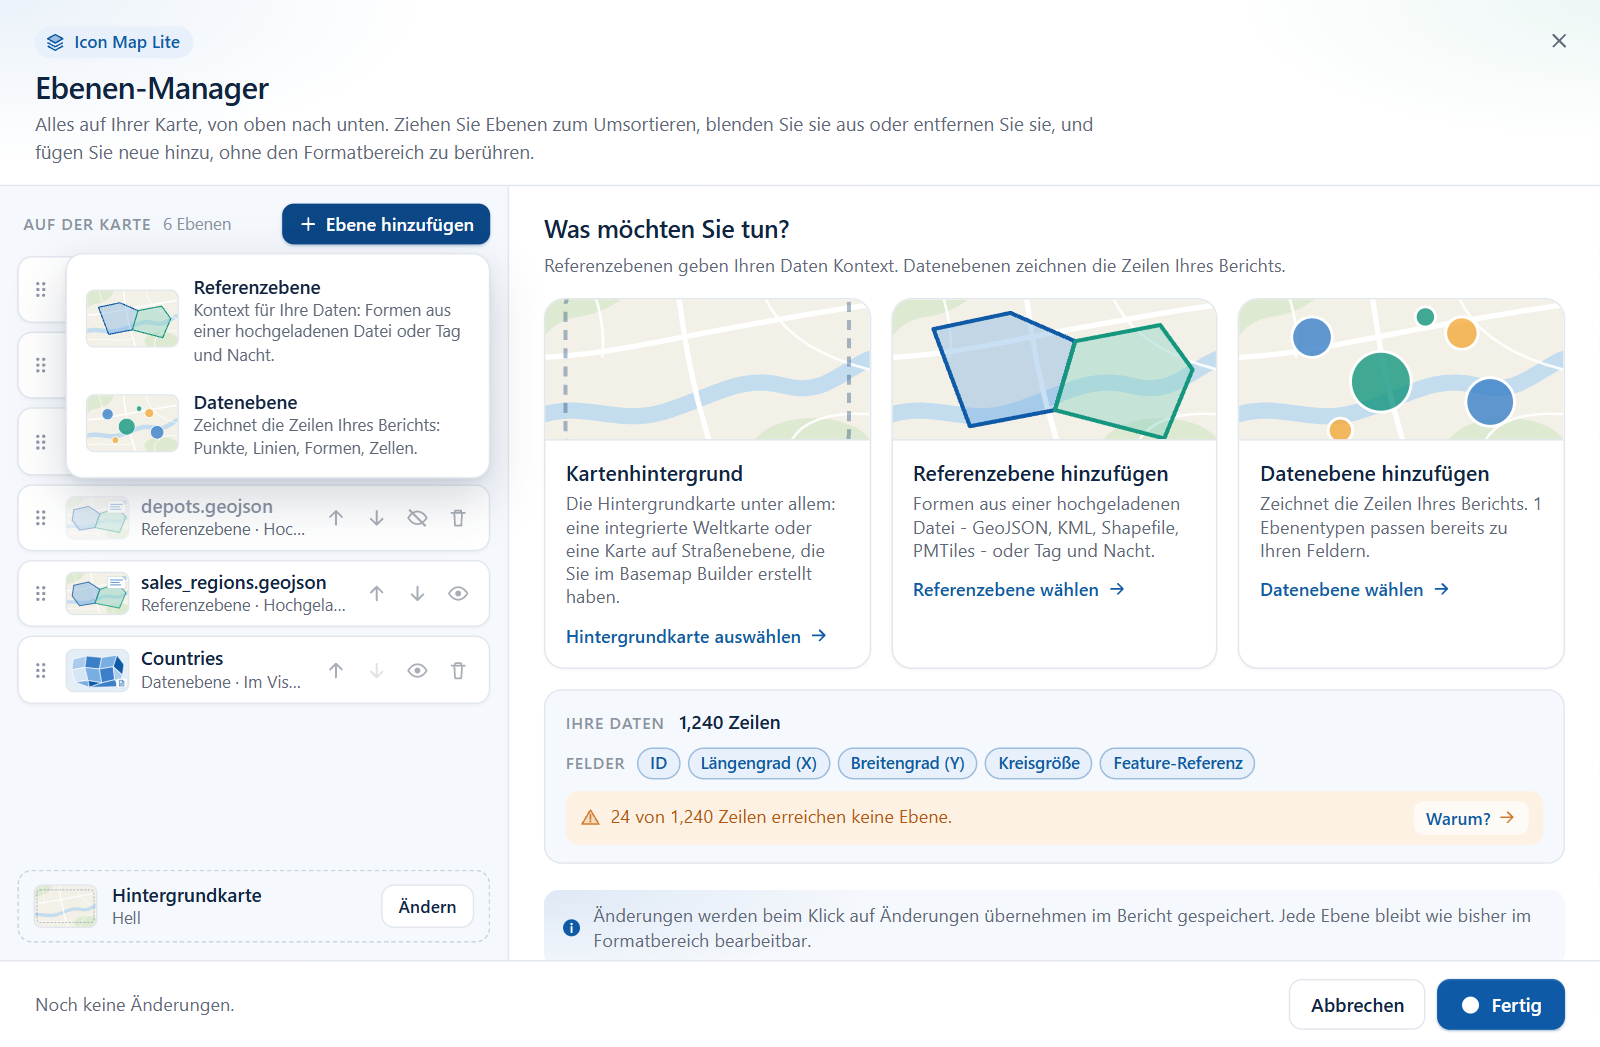Open the Datenebene wählen link
This screenshot has width=1600, height=1047.
1354,590
